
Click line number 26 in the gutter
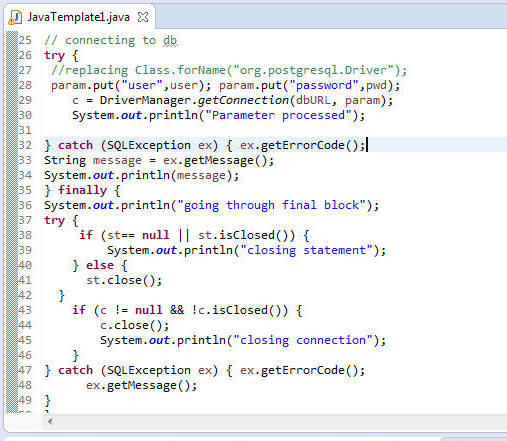tap(25, 55)
